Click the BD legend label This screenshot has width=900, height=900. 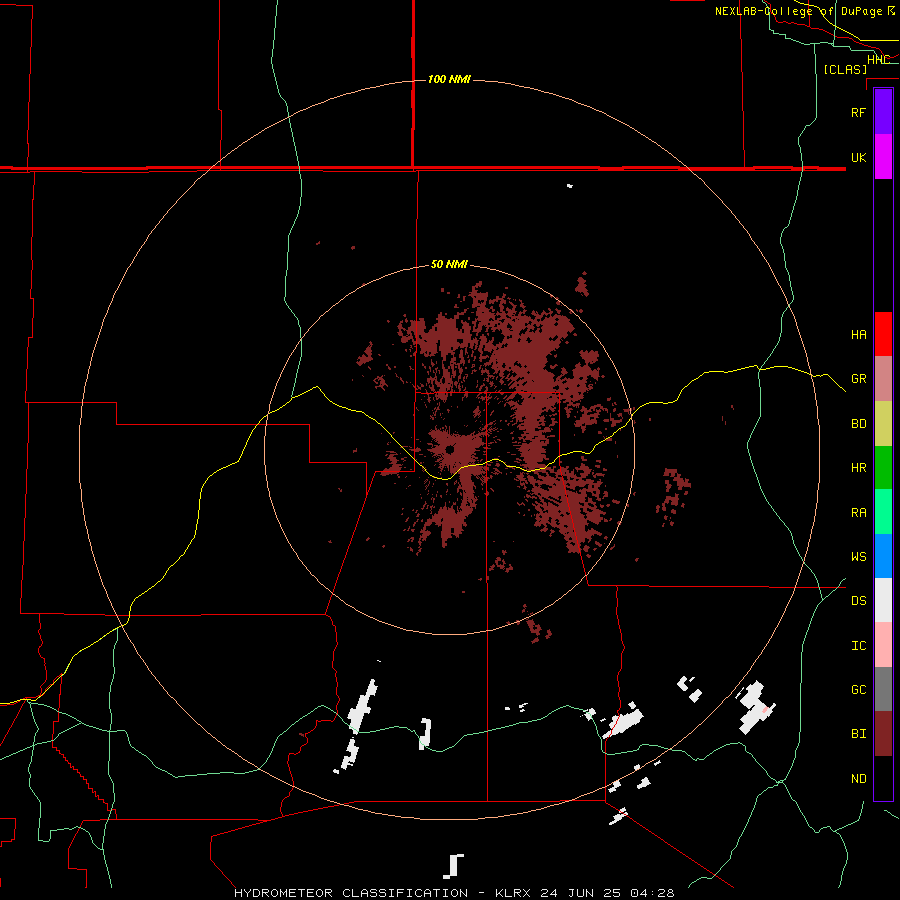coord(858,424)
